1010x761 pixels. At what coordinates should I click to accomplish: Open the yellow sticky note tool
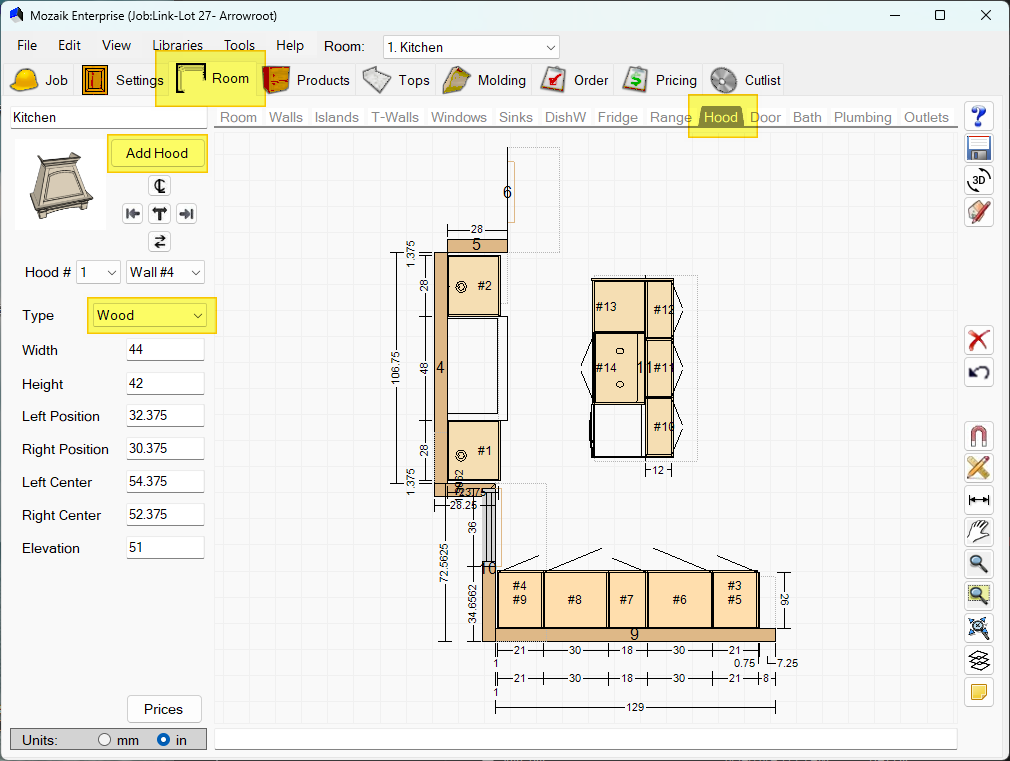979,692
